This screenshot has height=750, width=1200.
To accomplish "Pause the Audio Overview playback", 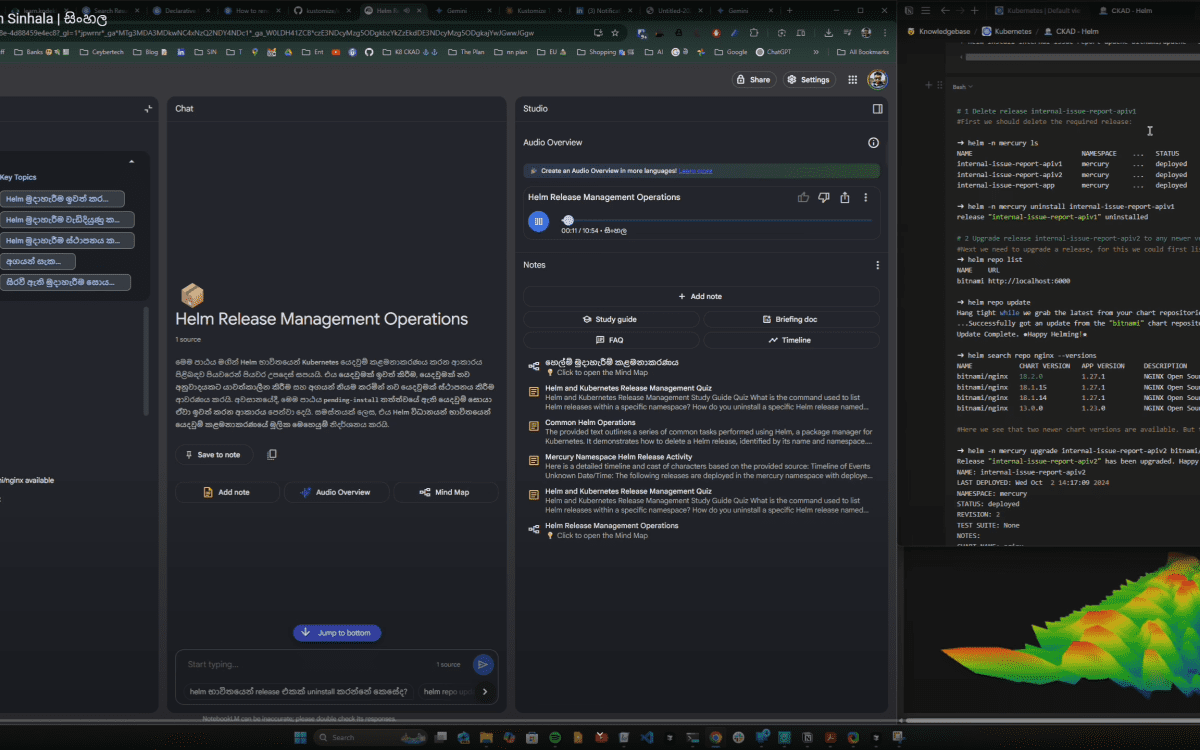I will tap(538, 222).
